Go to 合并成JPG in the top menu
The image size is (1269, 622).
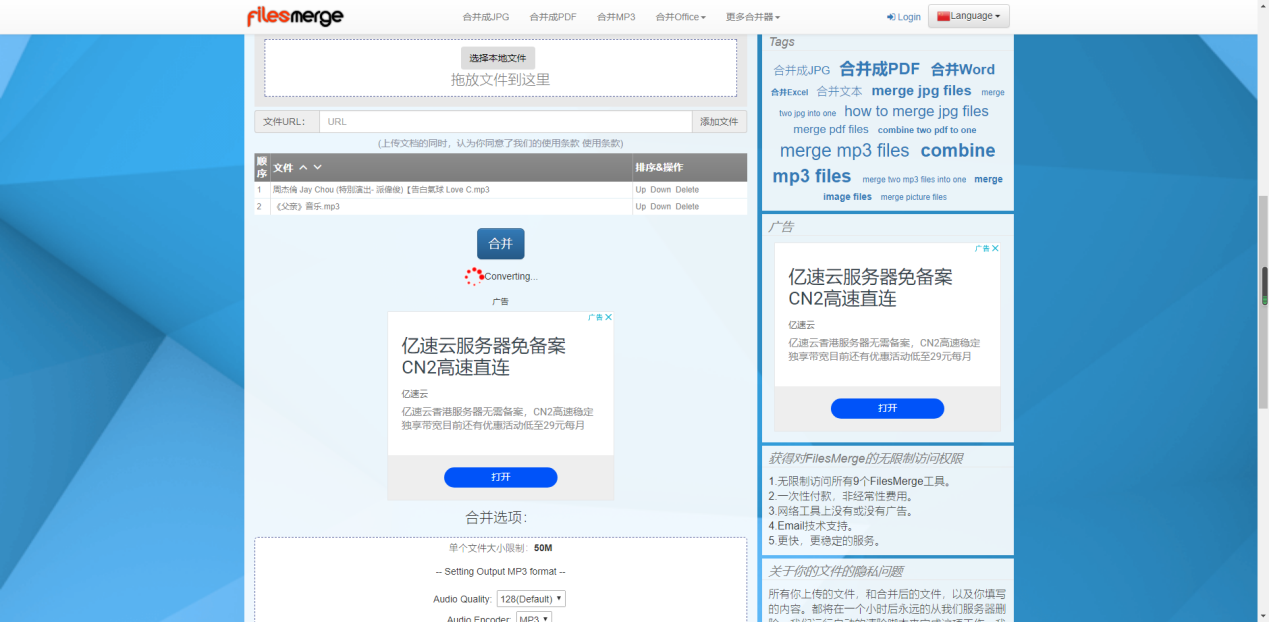coord(486,17)
